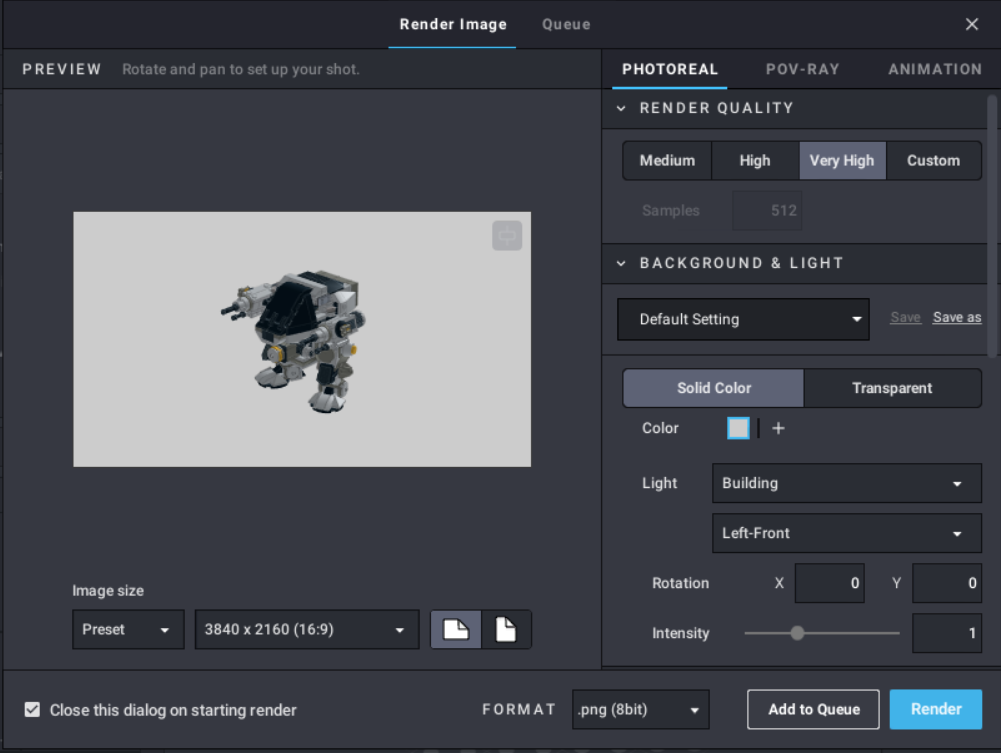Open the Left-Front light direction dropdown
Image resolution: width=1001 pixels, height=753 pixels.
(x=847, y=533)
